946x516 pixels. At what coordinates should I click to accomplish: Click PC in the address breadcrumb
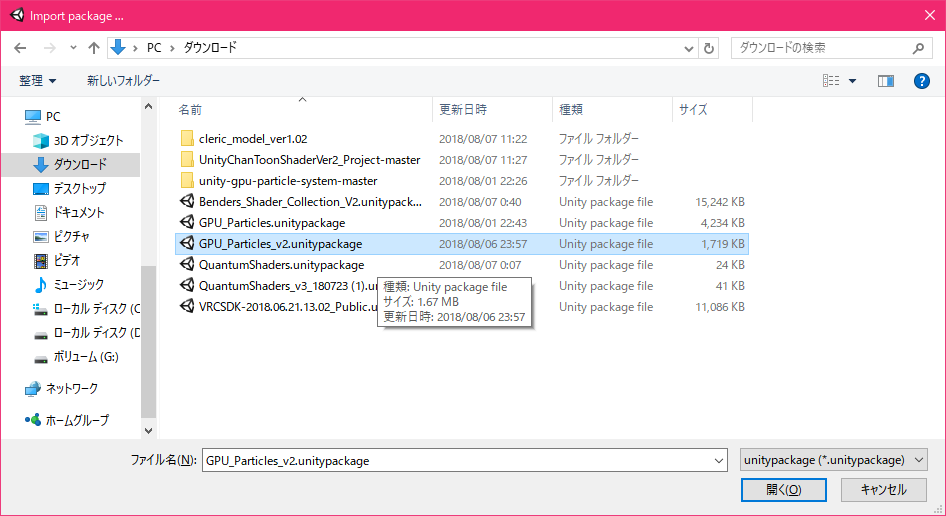click(154, 48)
